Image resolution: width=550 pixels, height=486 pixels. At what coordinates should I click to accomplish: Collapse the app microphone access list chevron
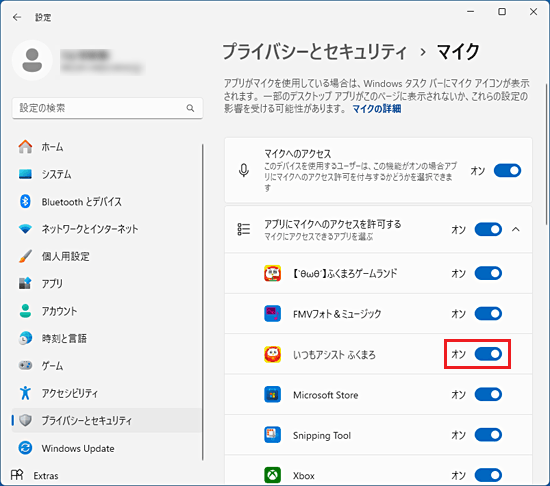pyautogui.click(x=515, y=229)
